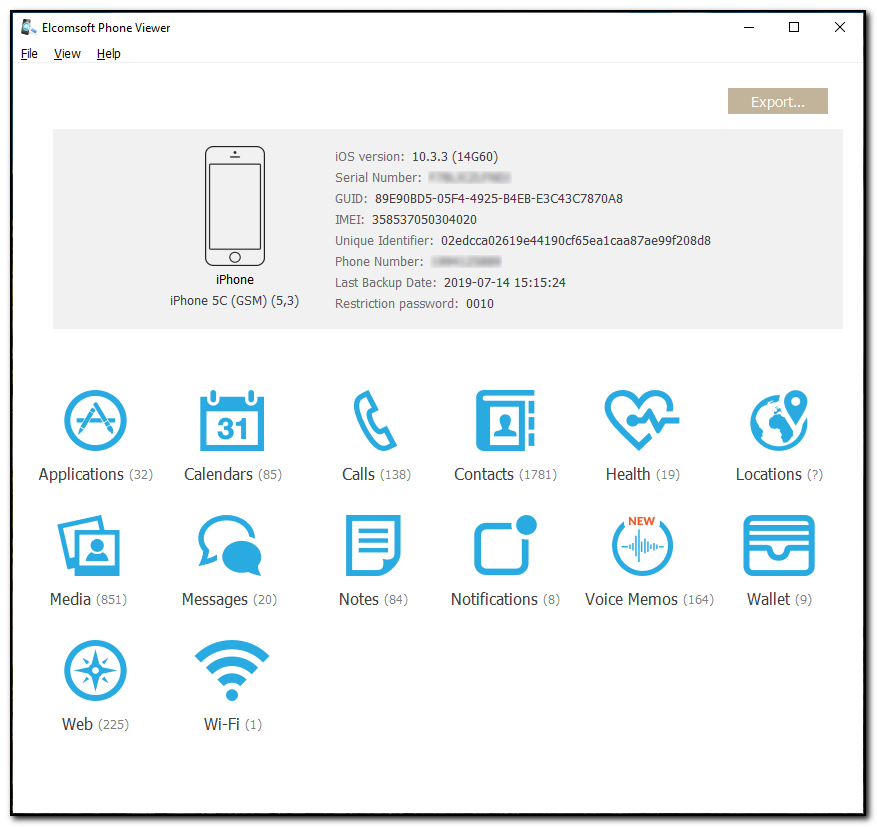Viewport: 877px width, 827px height.
Task: Open the Web compass icon
Action: (x=95, y=671)
